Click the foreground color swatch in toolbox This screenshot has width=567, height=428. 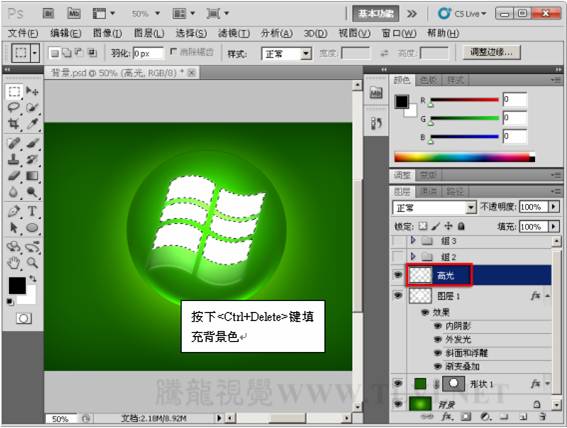coord(17,286)
